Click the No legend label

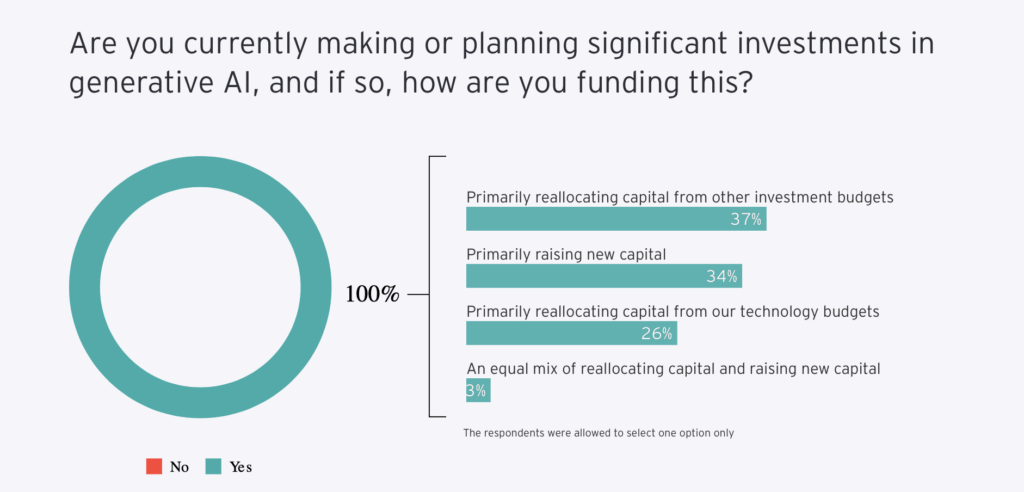(180, 467)
